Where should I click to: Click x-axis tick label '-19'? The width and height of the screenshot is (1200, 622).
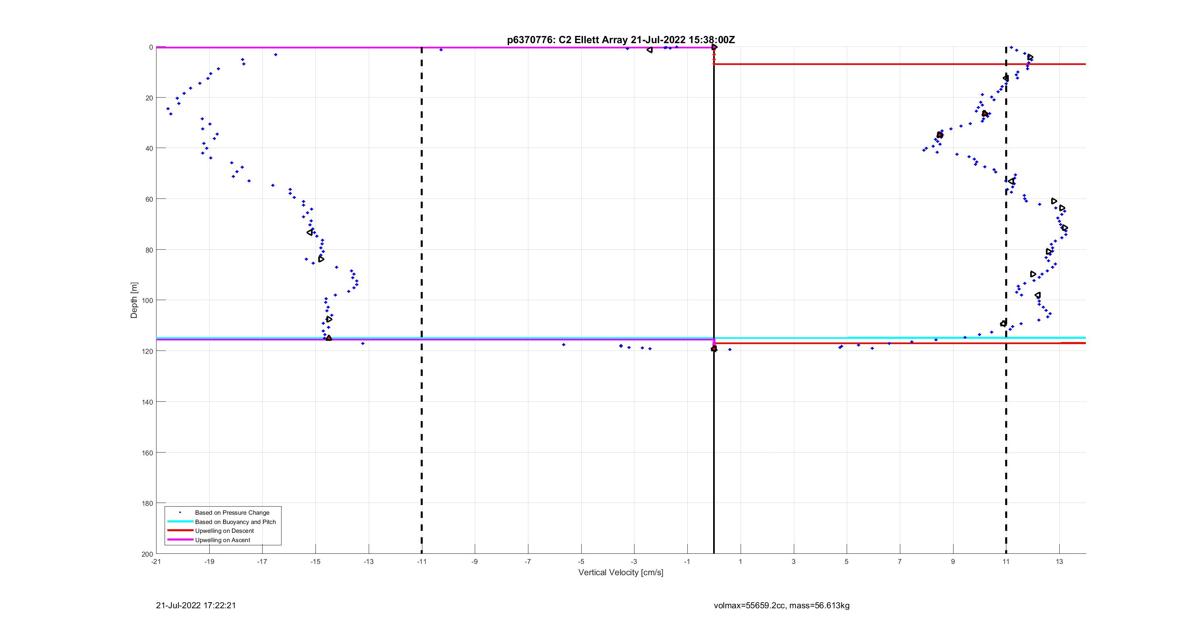pyautogui.click(x=209, y=561)
